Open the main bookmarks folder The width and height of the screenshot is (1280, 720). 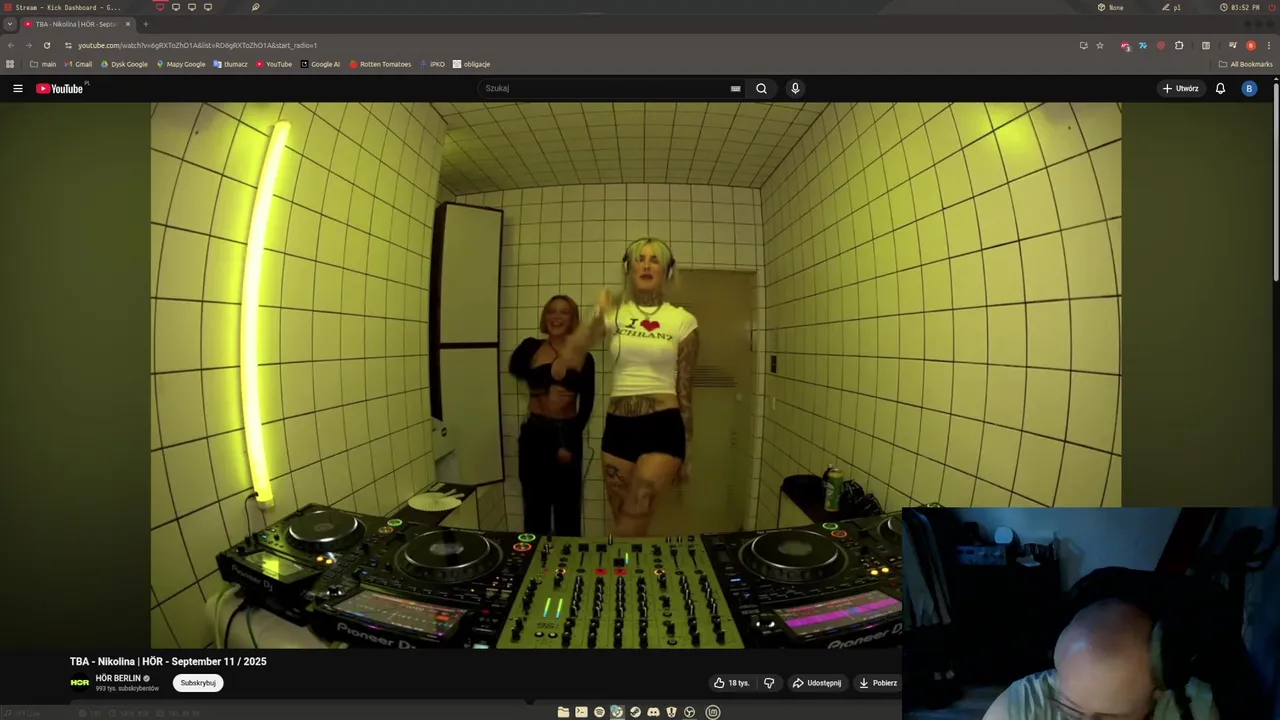coord(42,64)
